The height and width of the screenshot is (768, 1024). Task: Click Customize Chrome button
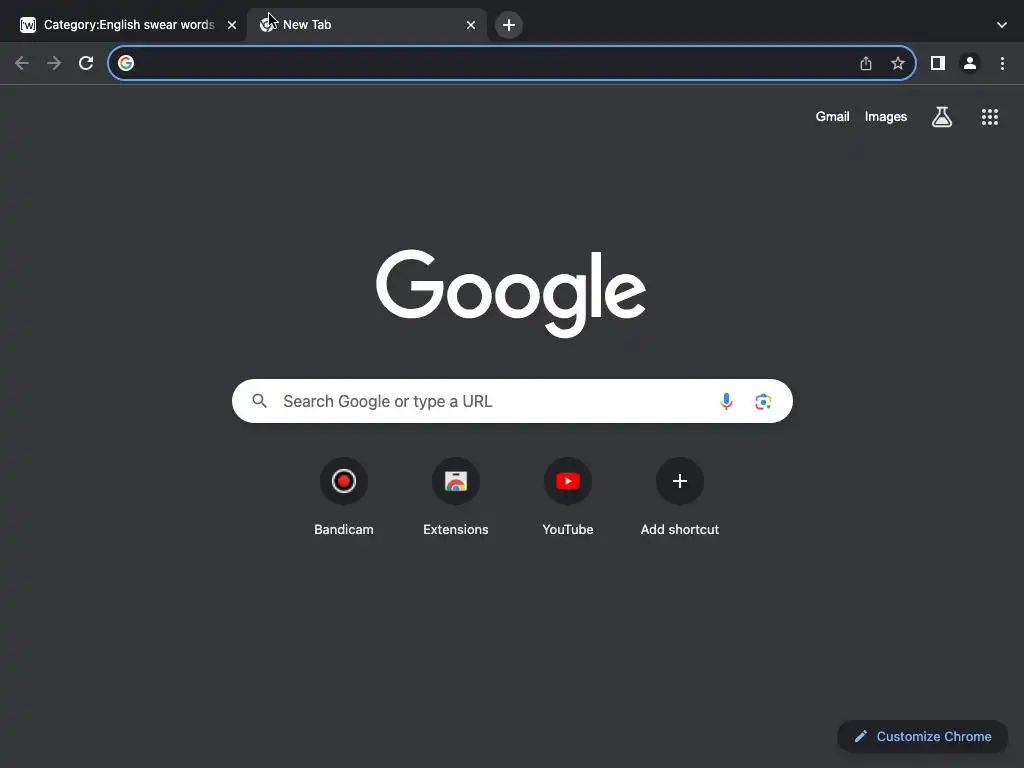[923, 737]
